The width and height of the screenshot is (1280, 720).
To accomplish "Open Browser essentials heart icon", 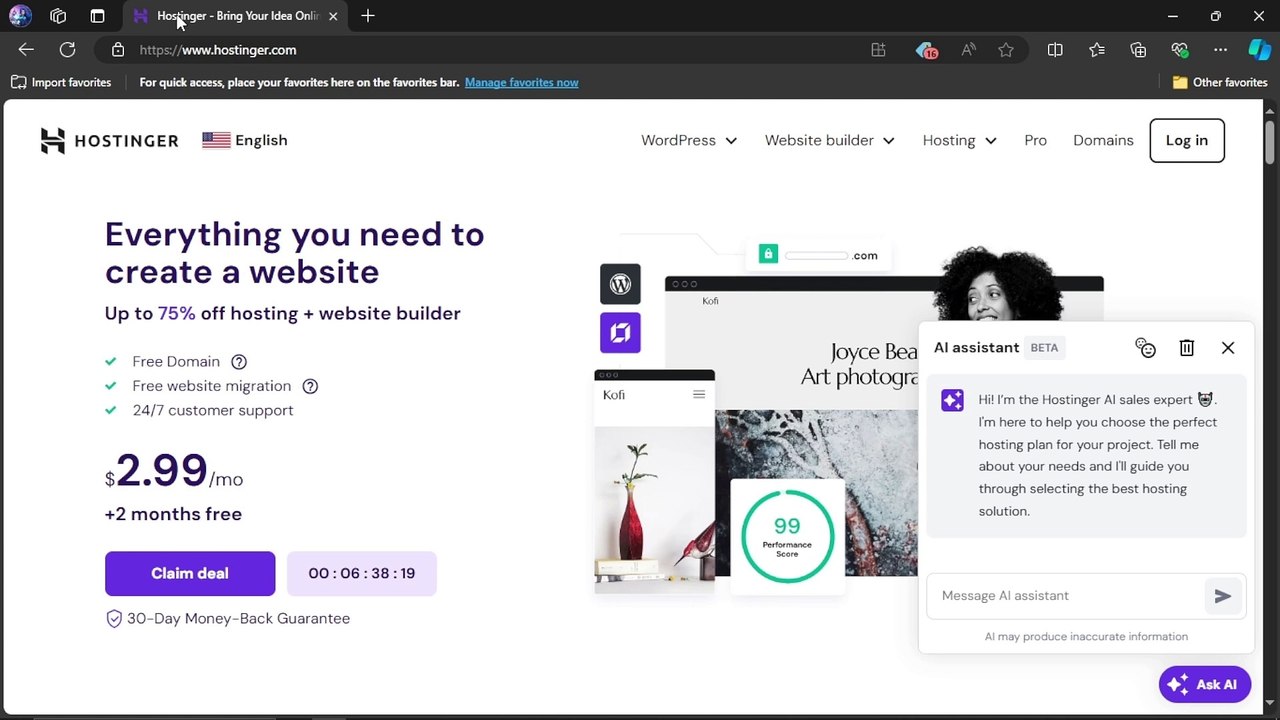I will click(1180, 50).
